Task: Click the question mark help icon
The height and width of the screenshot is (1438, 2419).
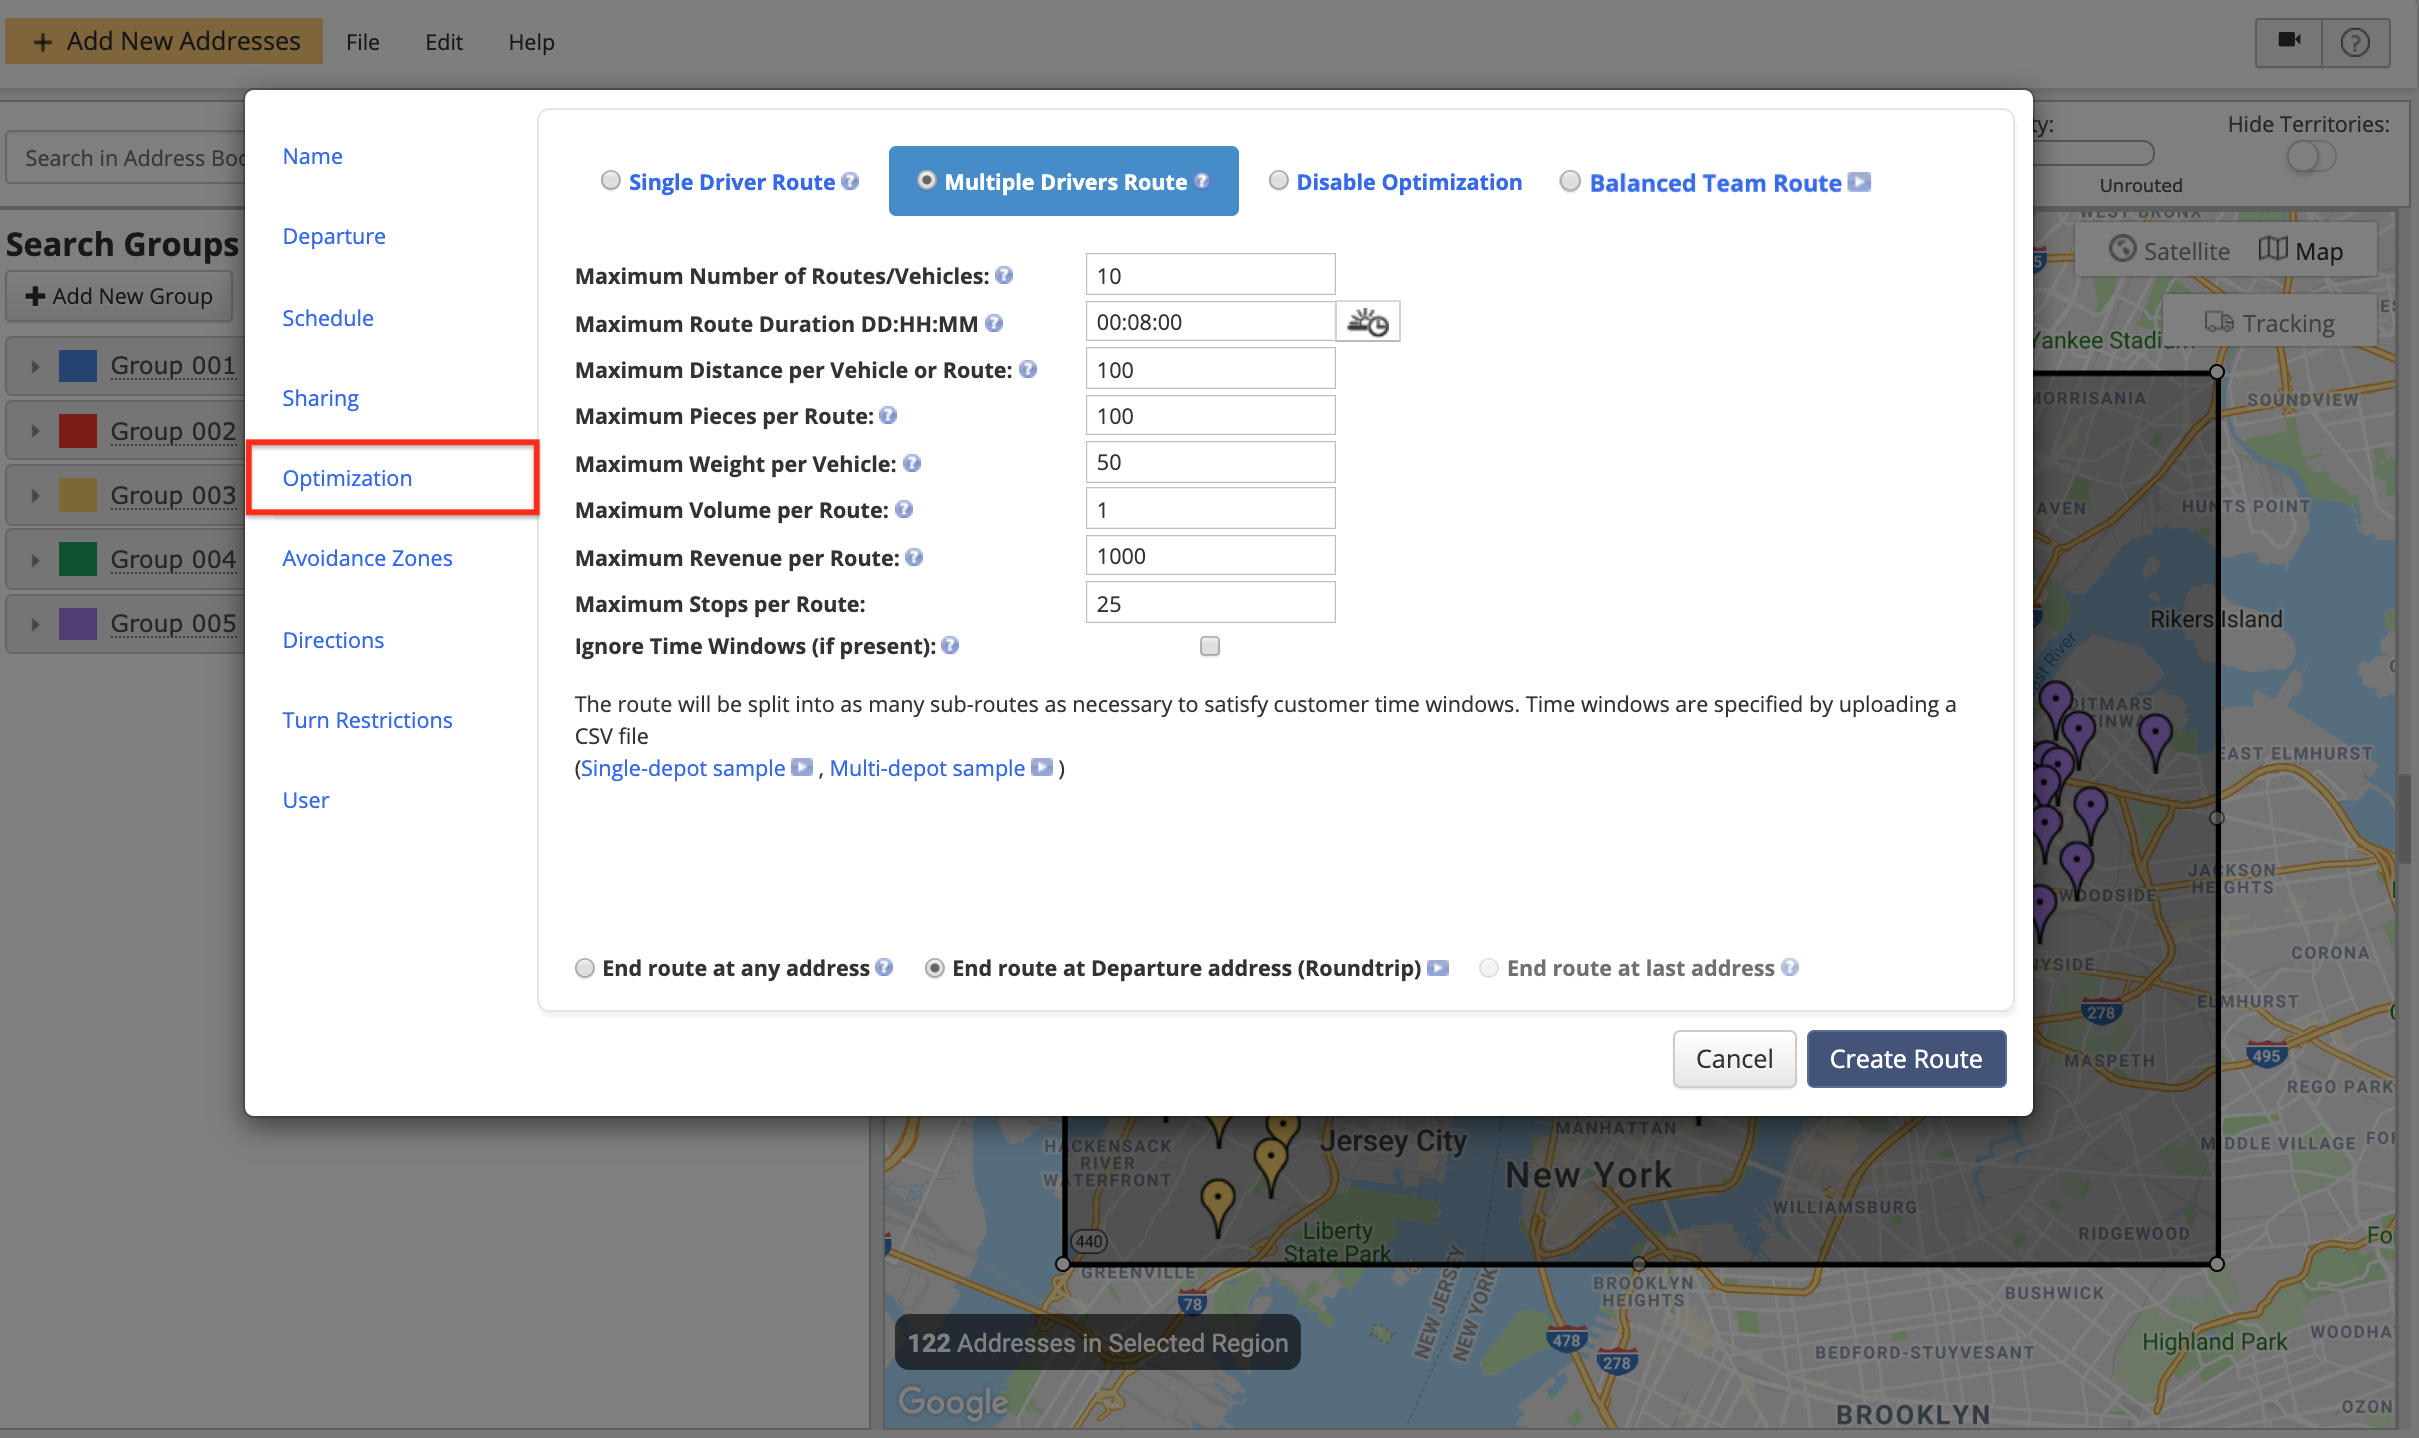Action: click(2355, 42)
